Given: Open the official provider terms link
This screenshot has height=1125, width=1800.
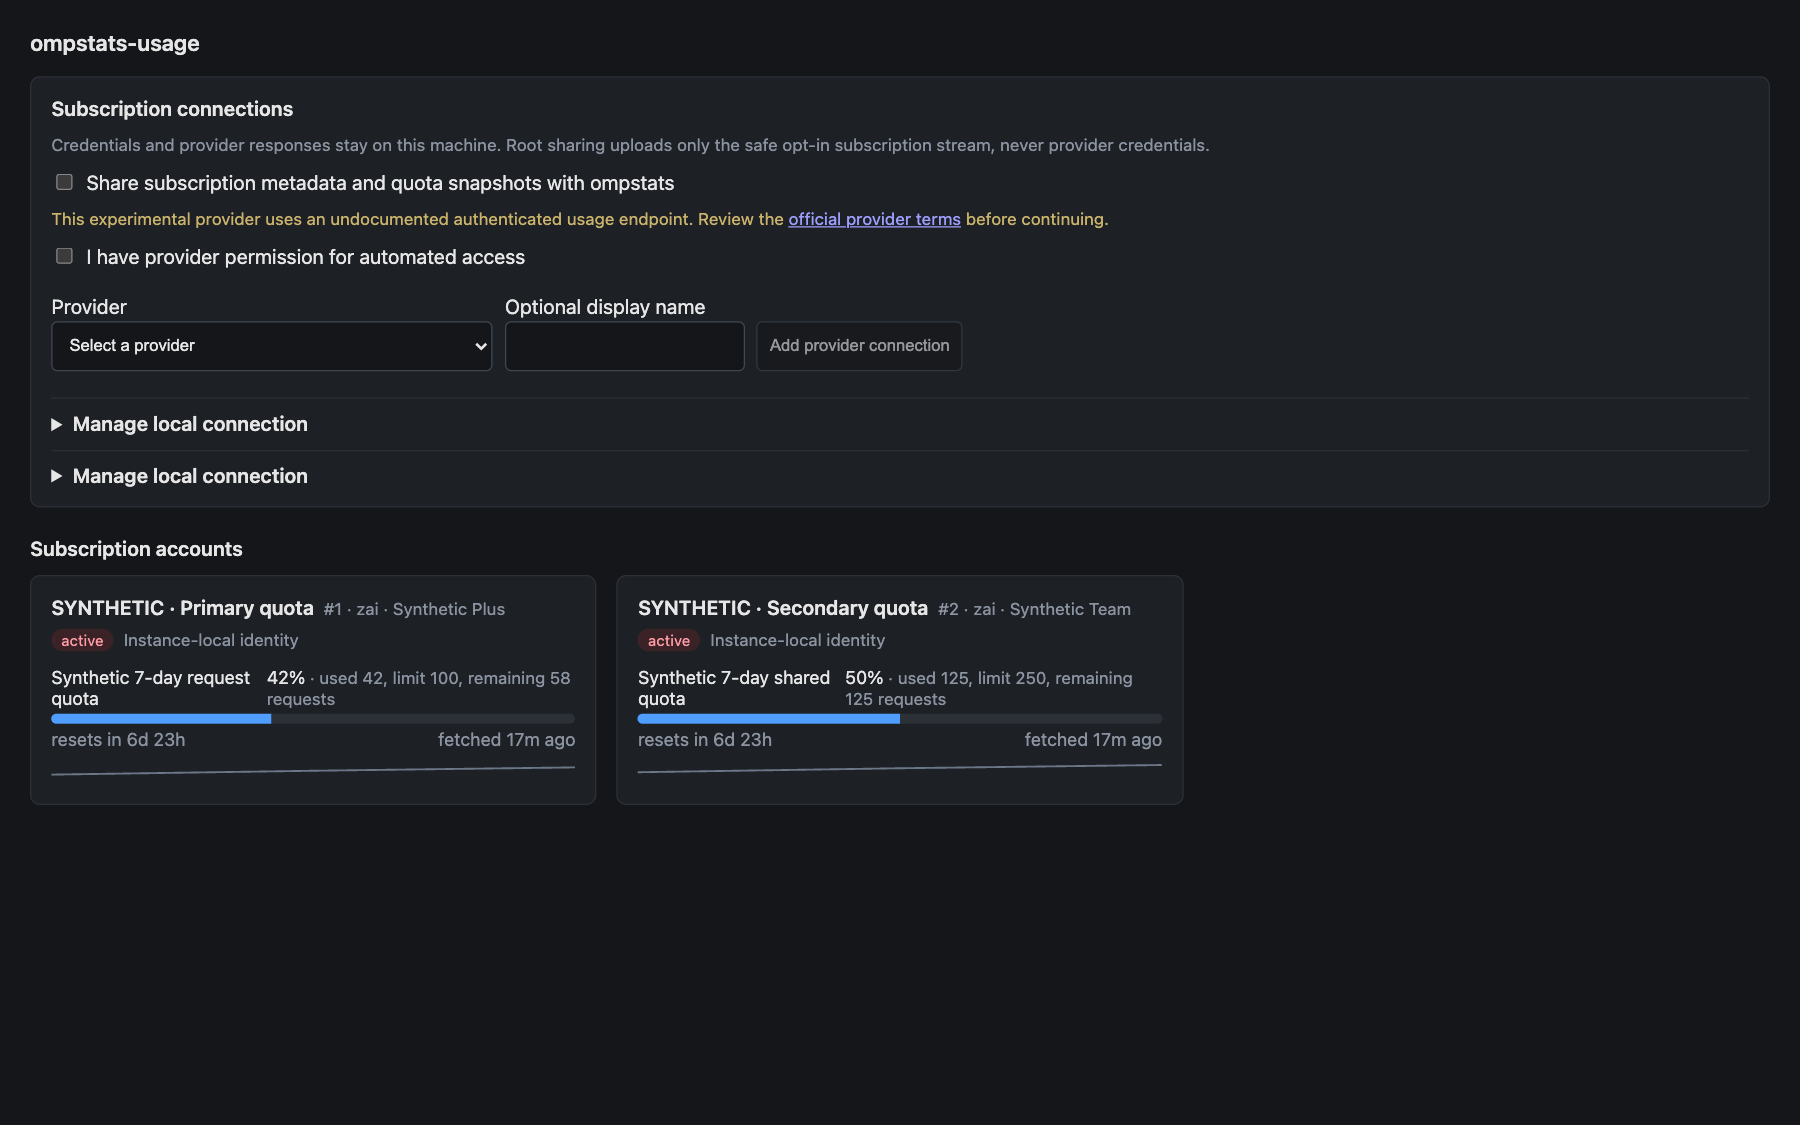Looking at the screenshot, I should coord(874,219).
